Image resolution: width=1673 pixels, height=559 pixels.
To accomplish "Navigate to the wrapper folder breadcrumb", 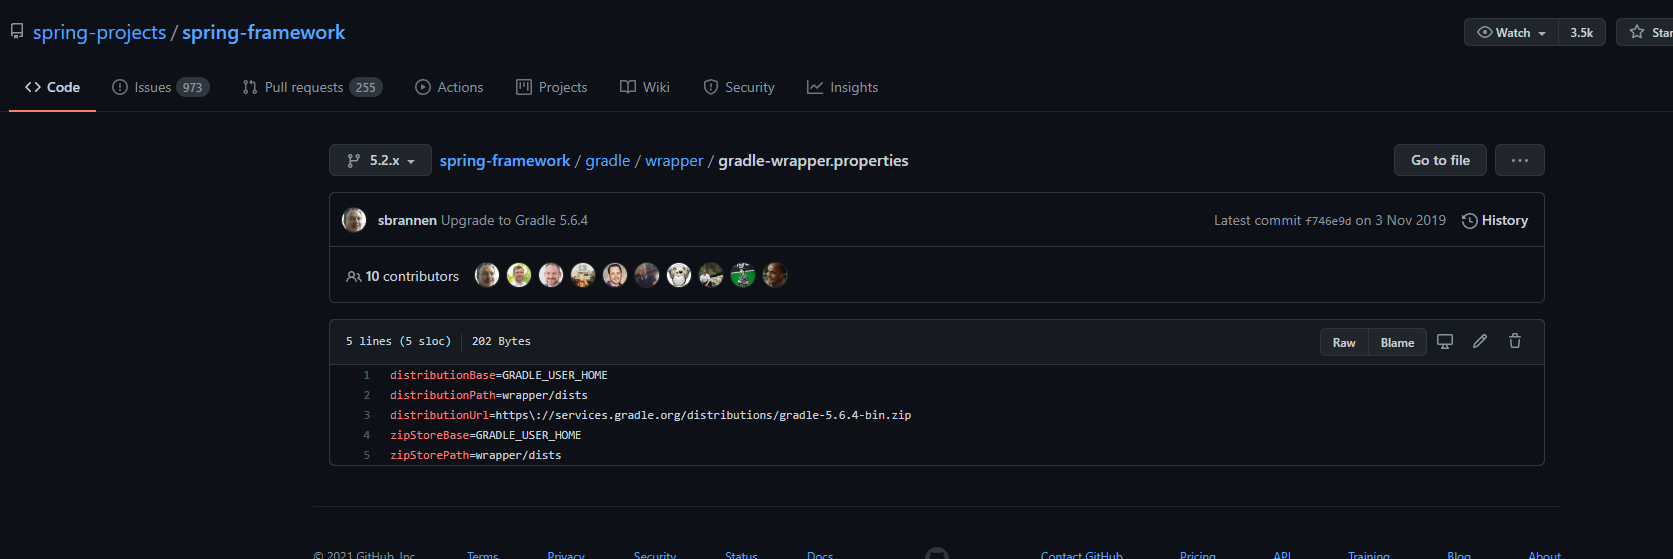I will tap(674, 161).
